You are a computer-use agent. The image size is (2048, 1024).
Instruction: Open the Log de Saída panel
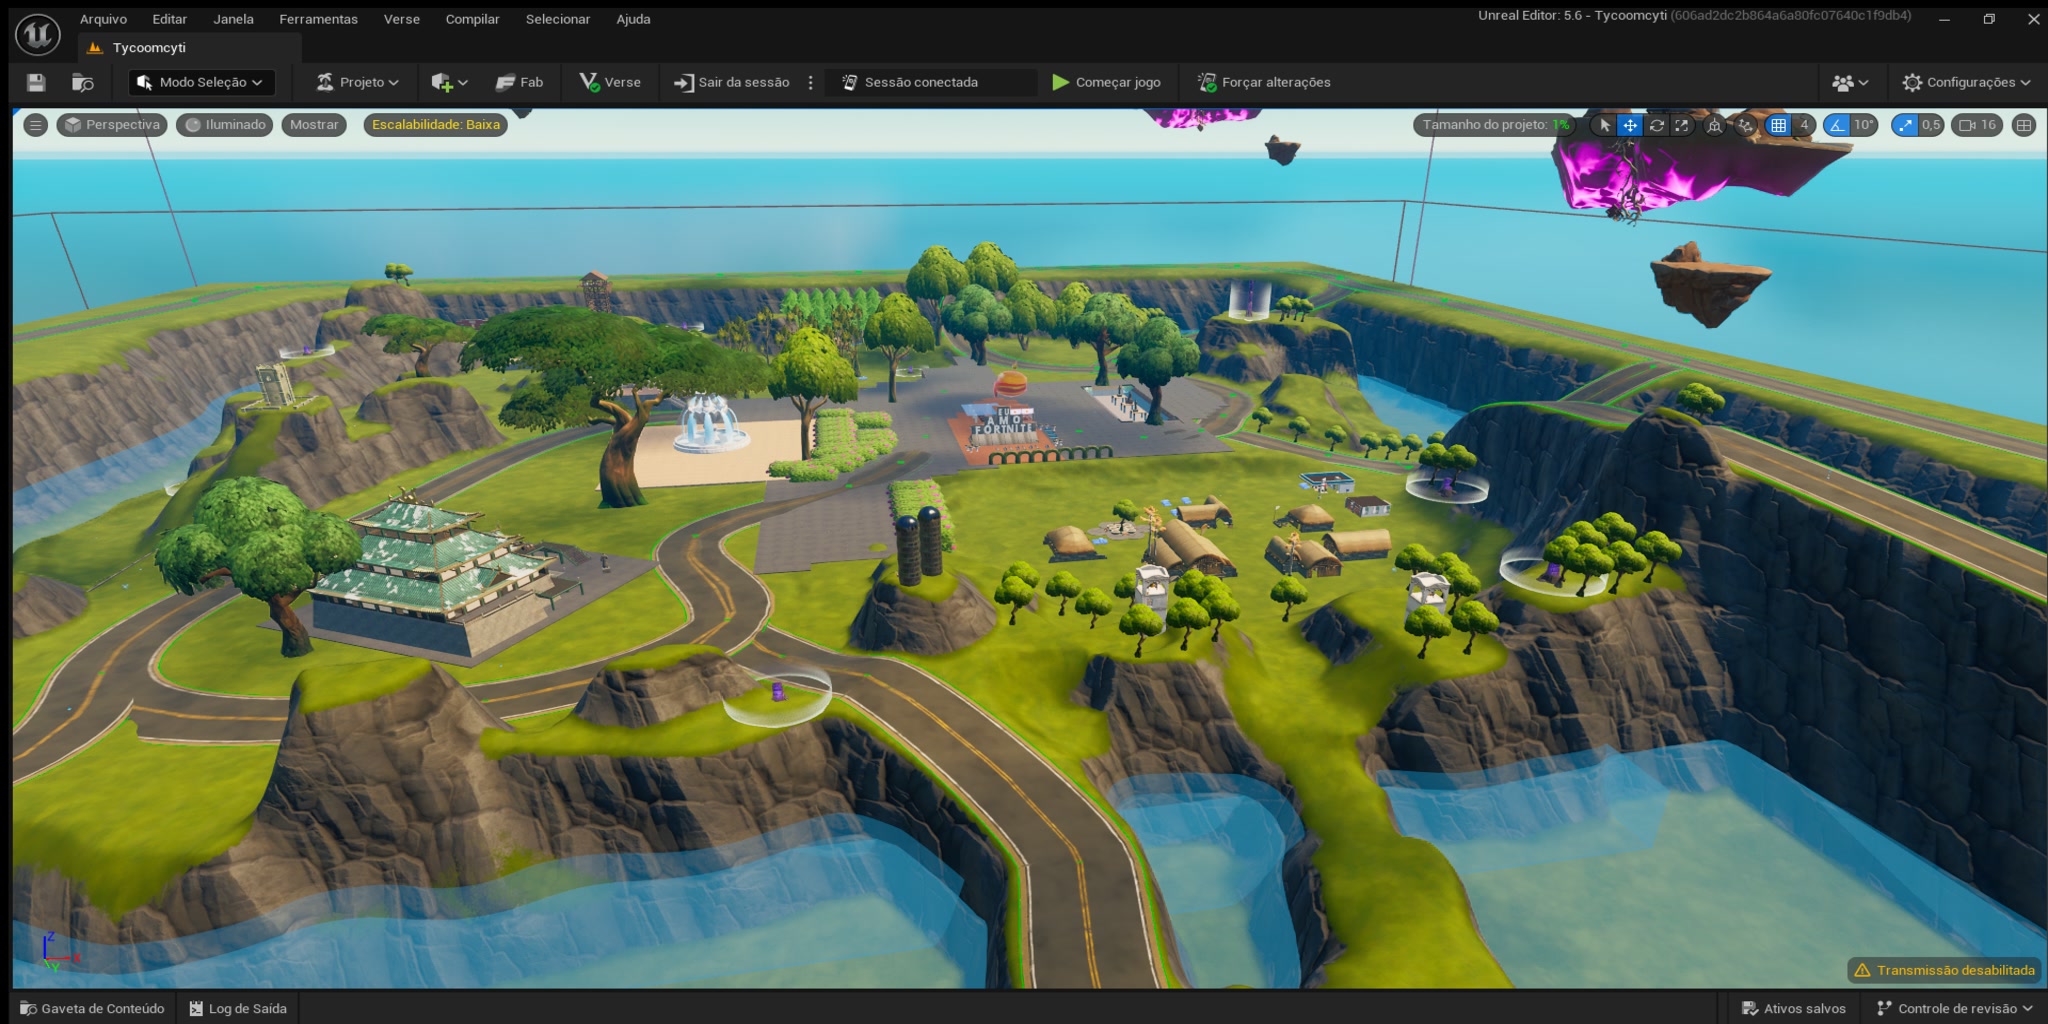coord(238,1008)
